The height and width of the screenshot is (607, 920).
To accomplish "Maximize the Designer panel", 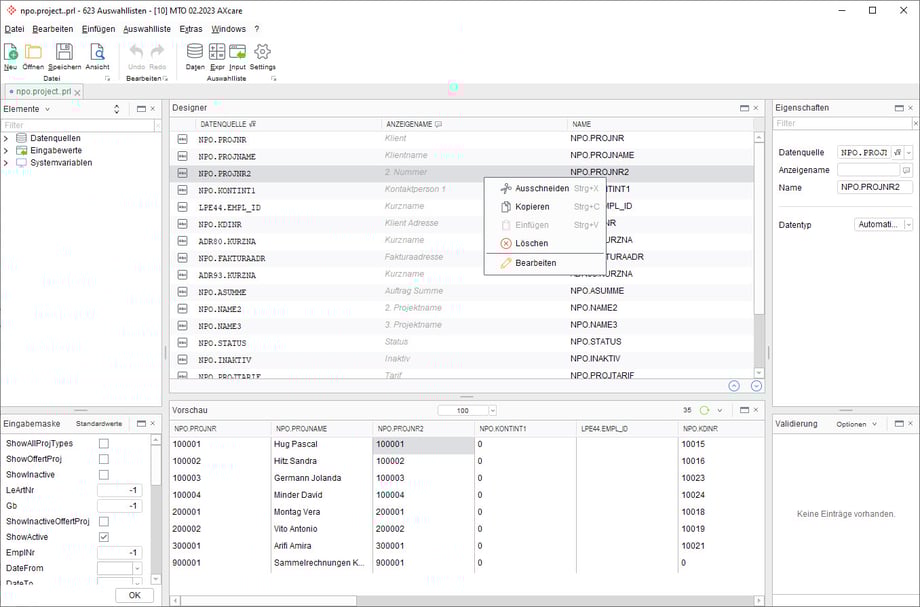I will (x=745, y=108).
